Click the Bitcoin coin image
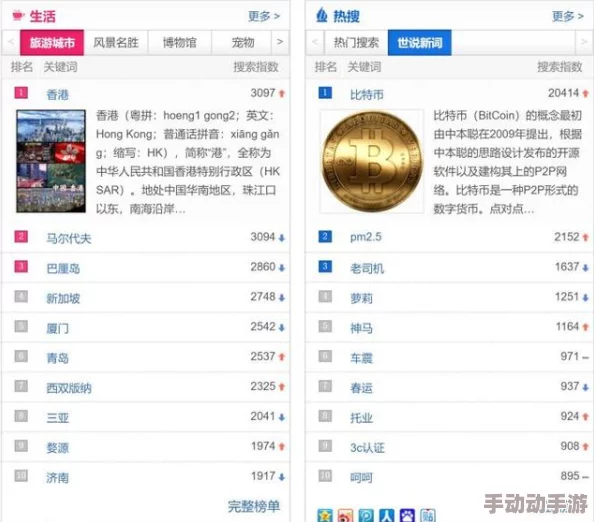This screenshot has width=594, height=522. coord(372,161)
